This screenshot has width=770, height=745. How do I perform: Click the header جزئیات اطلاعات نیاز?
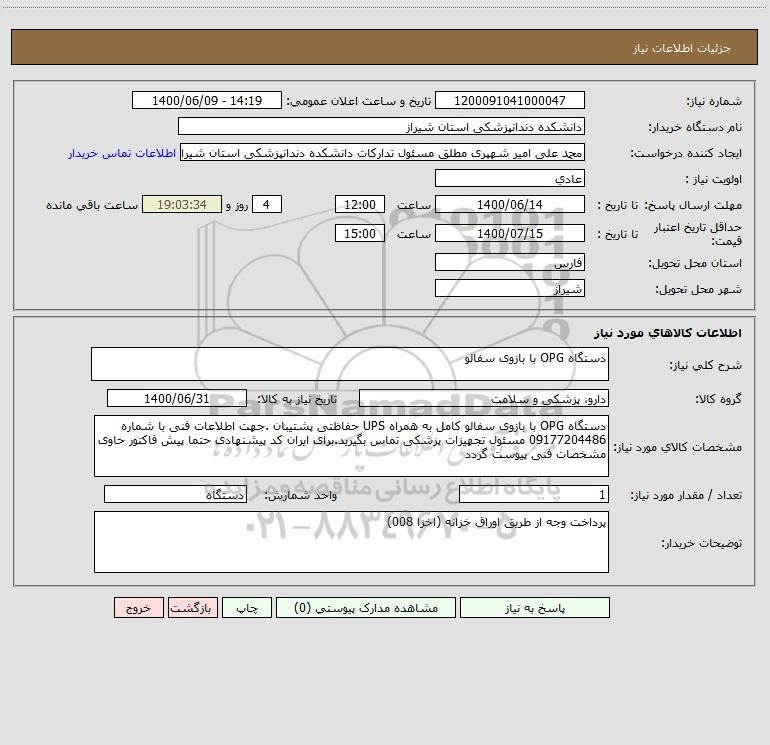point(682,48)
